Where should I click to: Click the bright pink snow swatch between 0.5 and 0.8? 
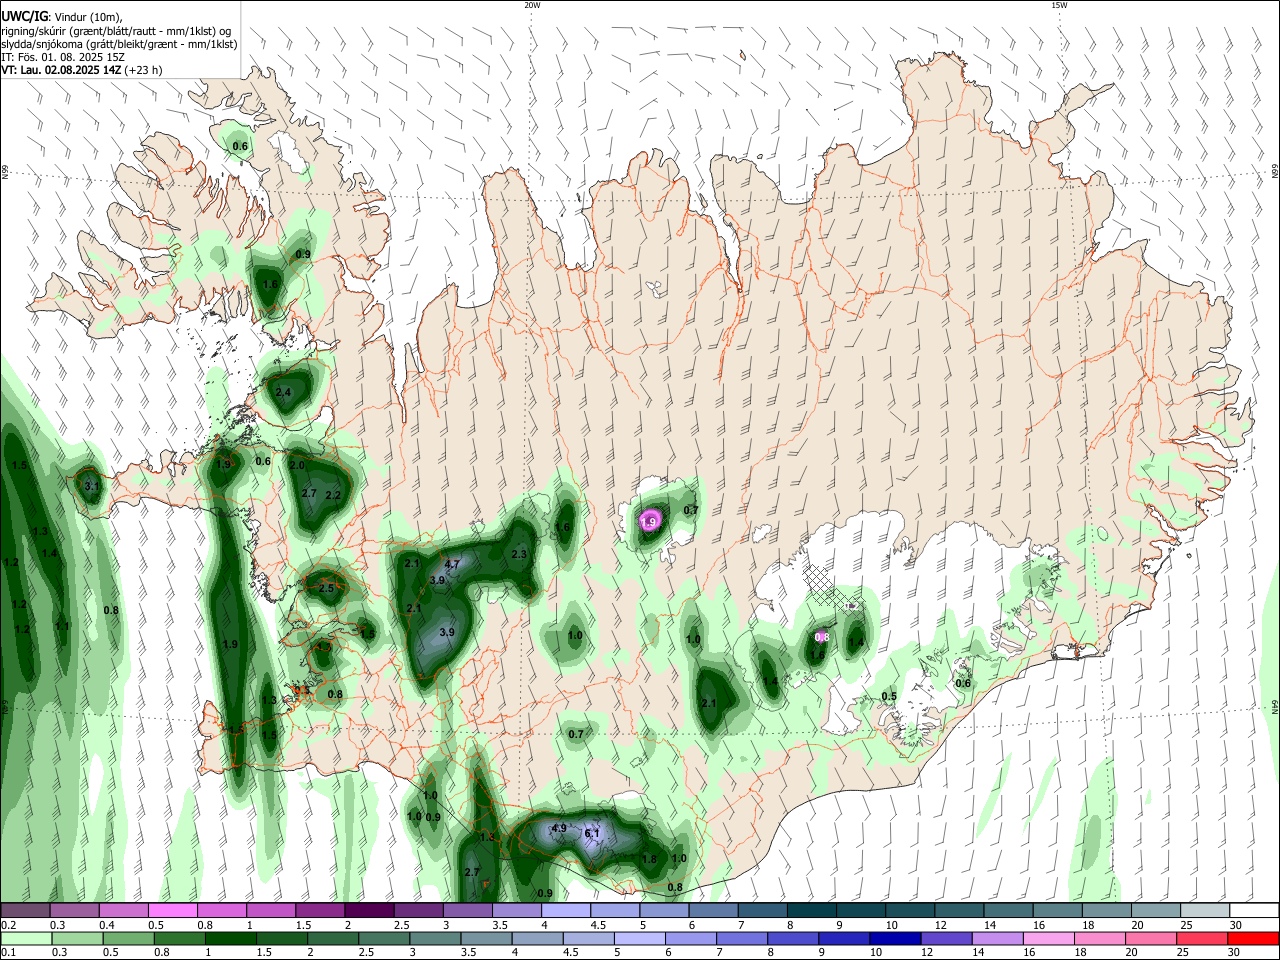(x=172, y=911)
